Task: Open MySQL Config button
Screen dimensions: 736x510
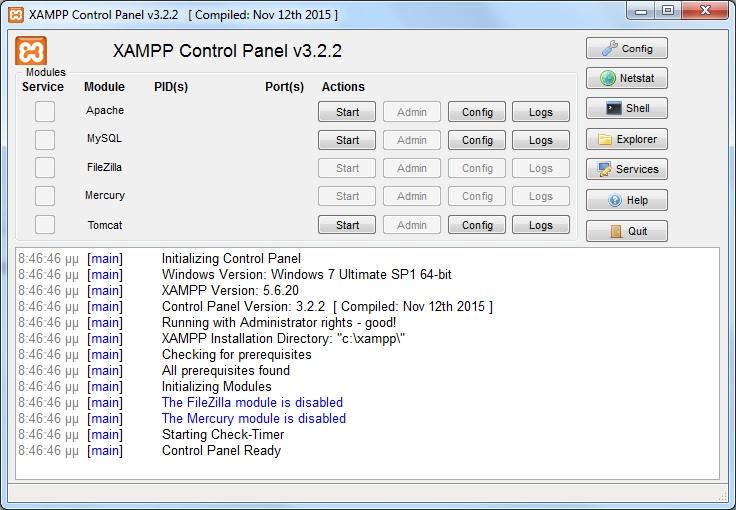Action: [x=477, y=140]
